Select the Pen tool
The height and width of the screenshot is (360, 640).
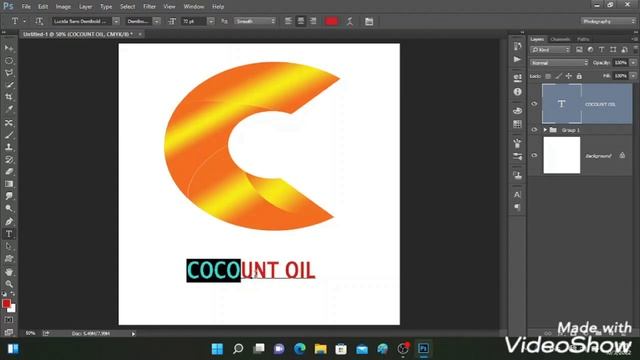click(x=9, y=222)
